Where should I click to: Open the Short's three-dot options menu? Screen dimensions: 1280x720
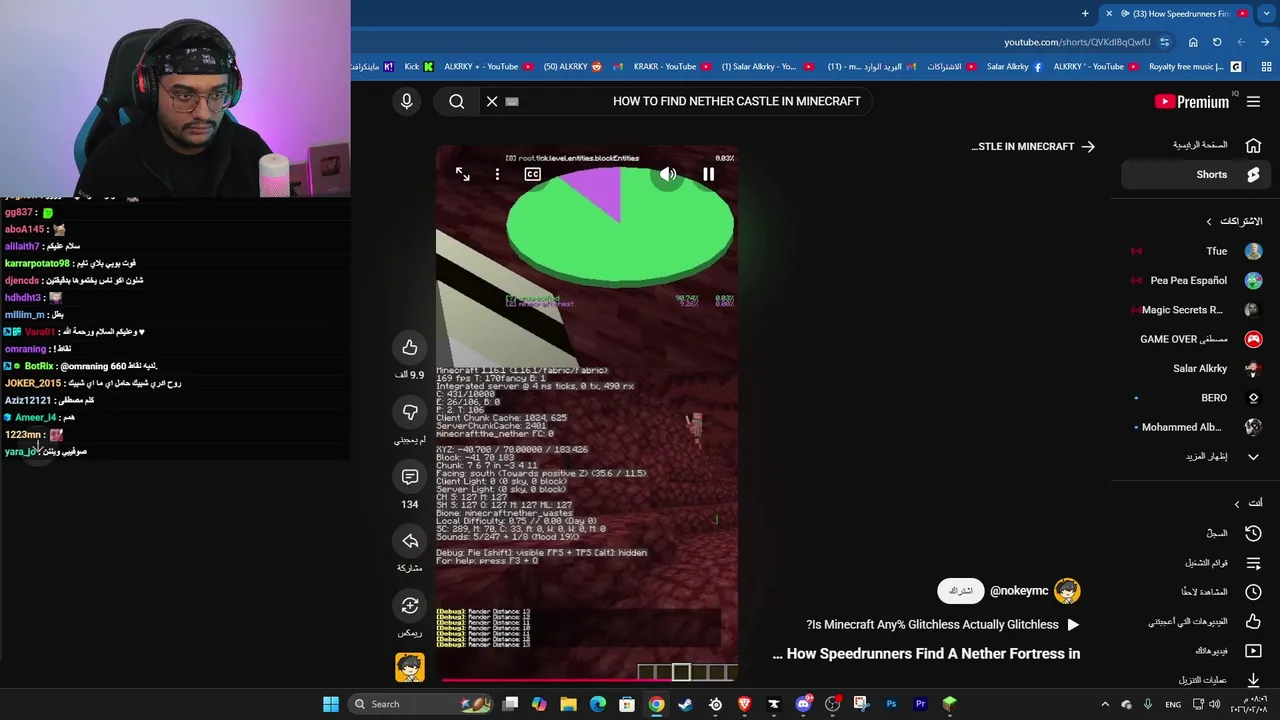coord(497,174)
